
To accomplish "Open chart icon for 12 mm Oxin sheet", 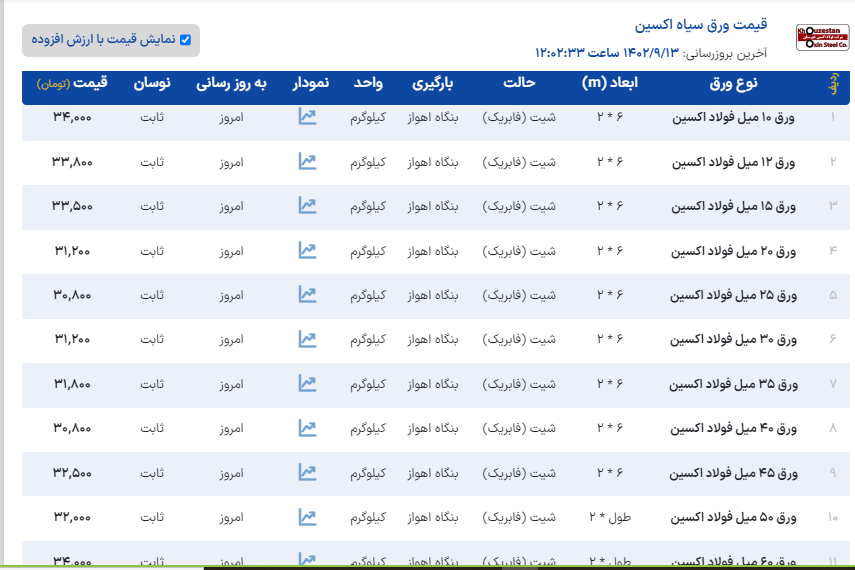I will click(307, 161).
